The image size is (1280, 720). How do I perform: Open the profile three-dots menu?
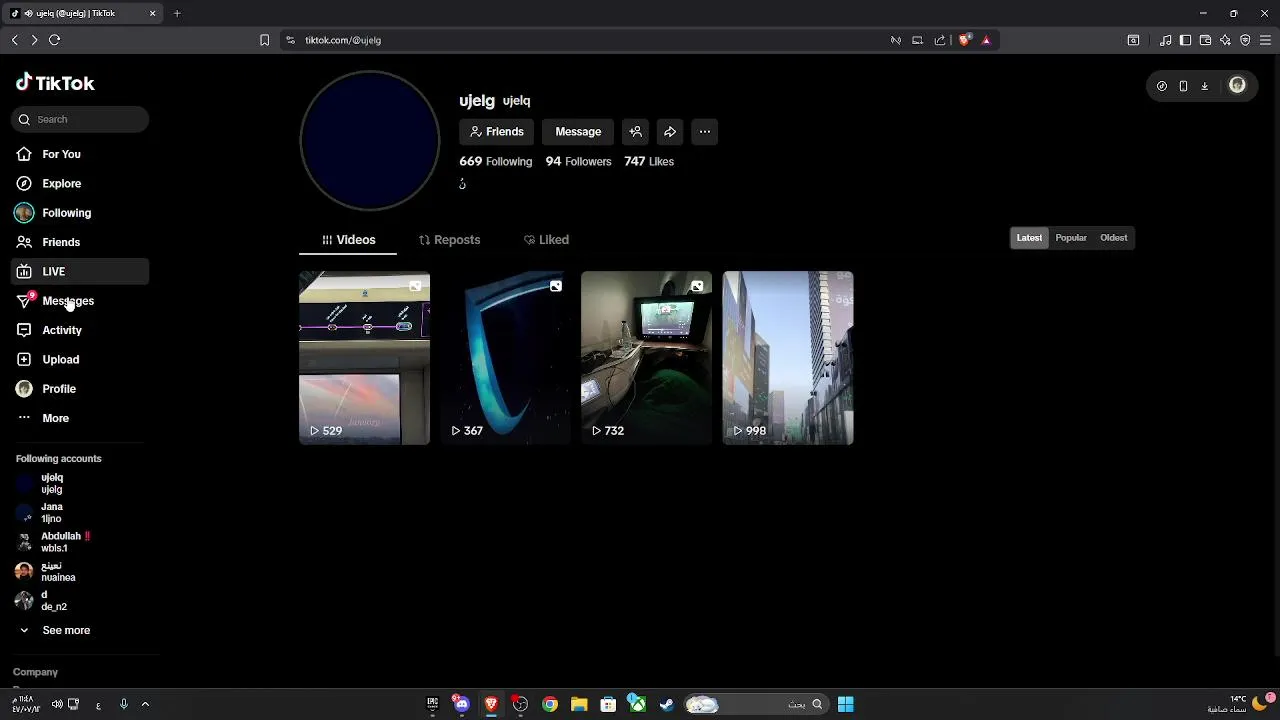[705, 132]
